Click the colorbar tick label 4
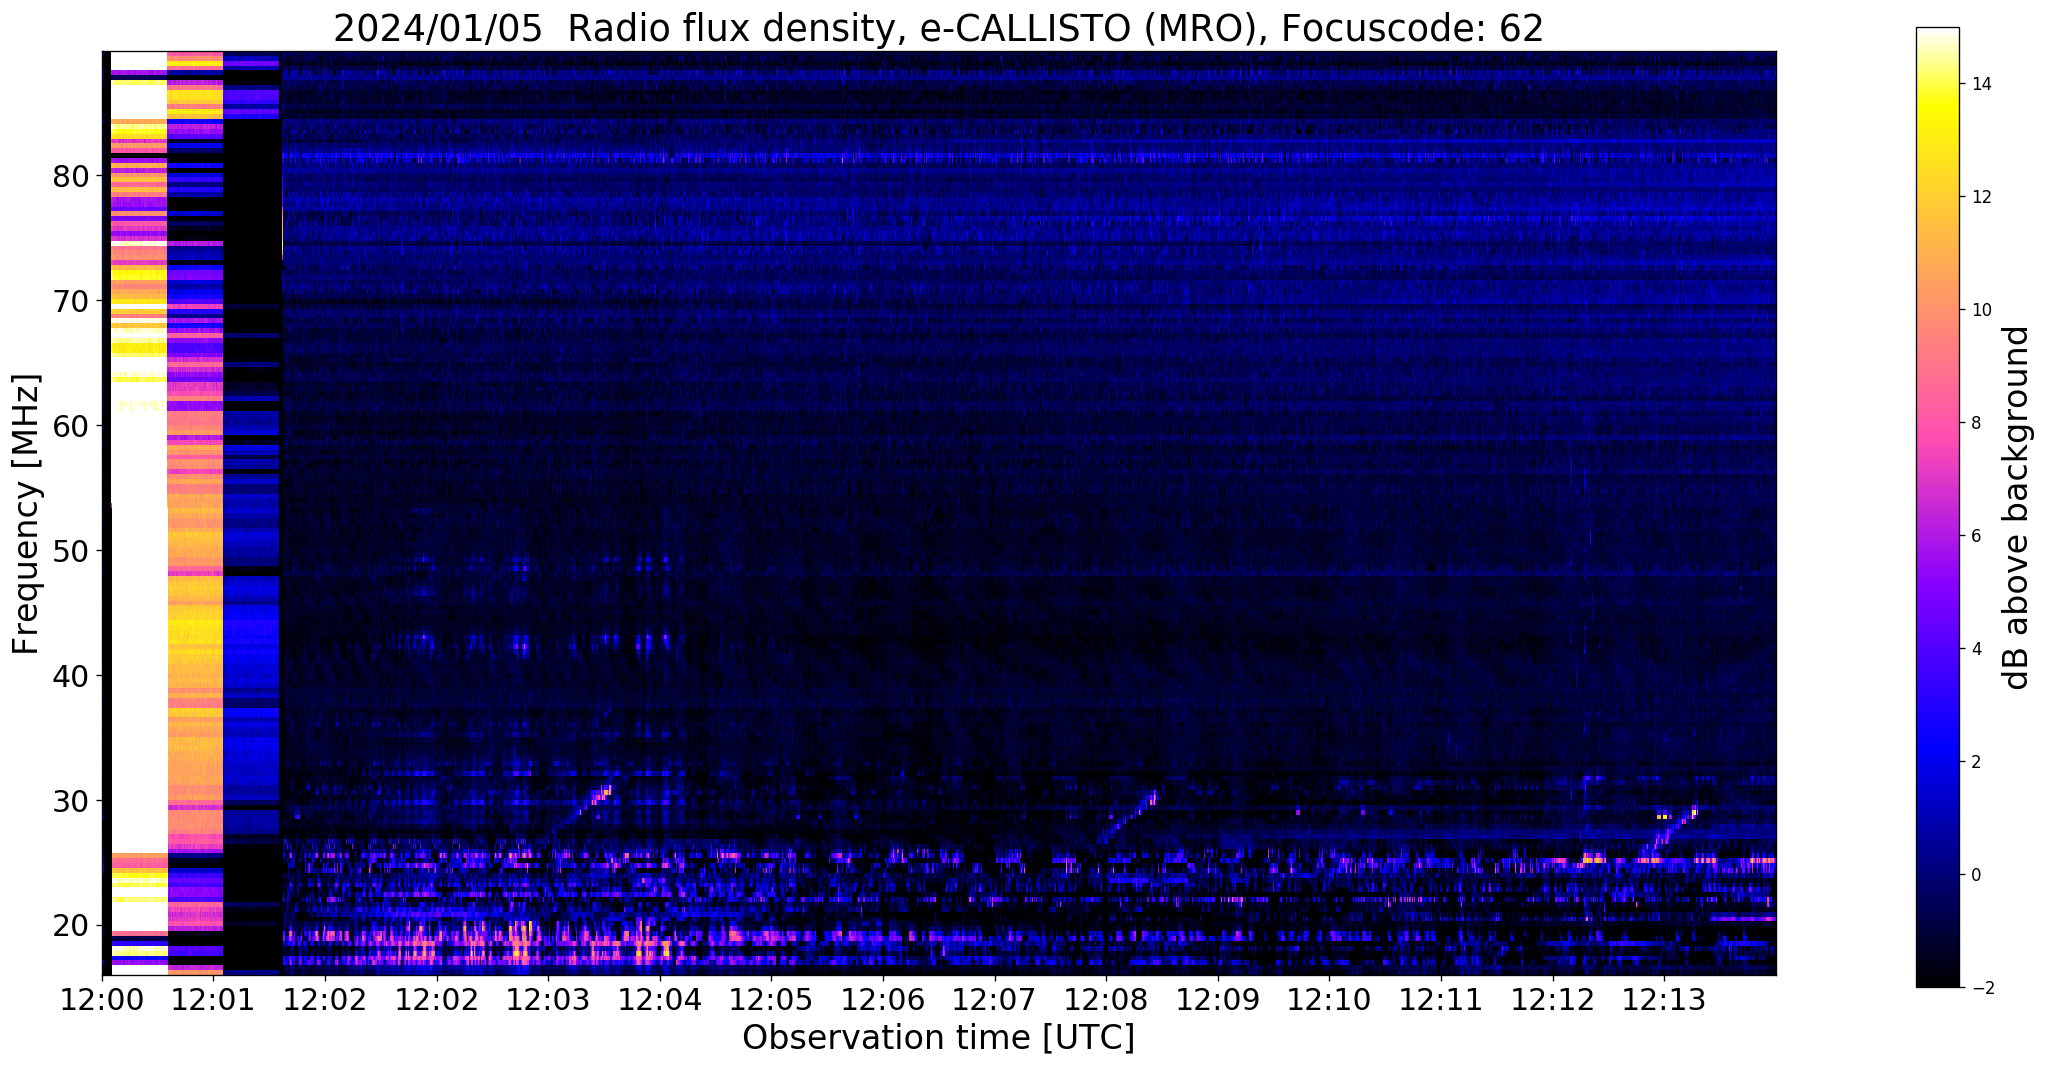2047x1067 pixels. coord(1975,649)
